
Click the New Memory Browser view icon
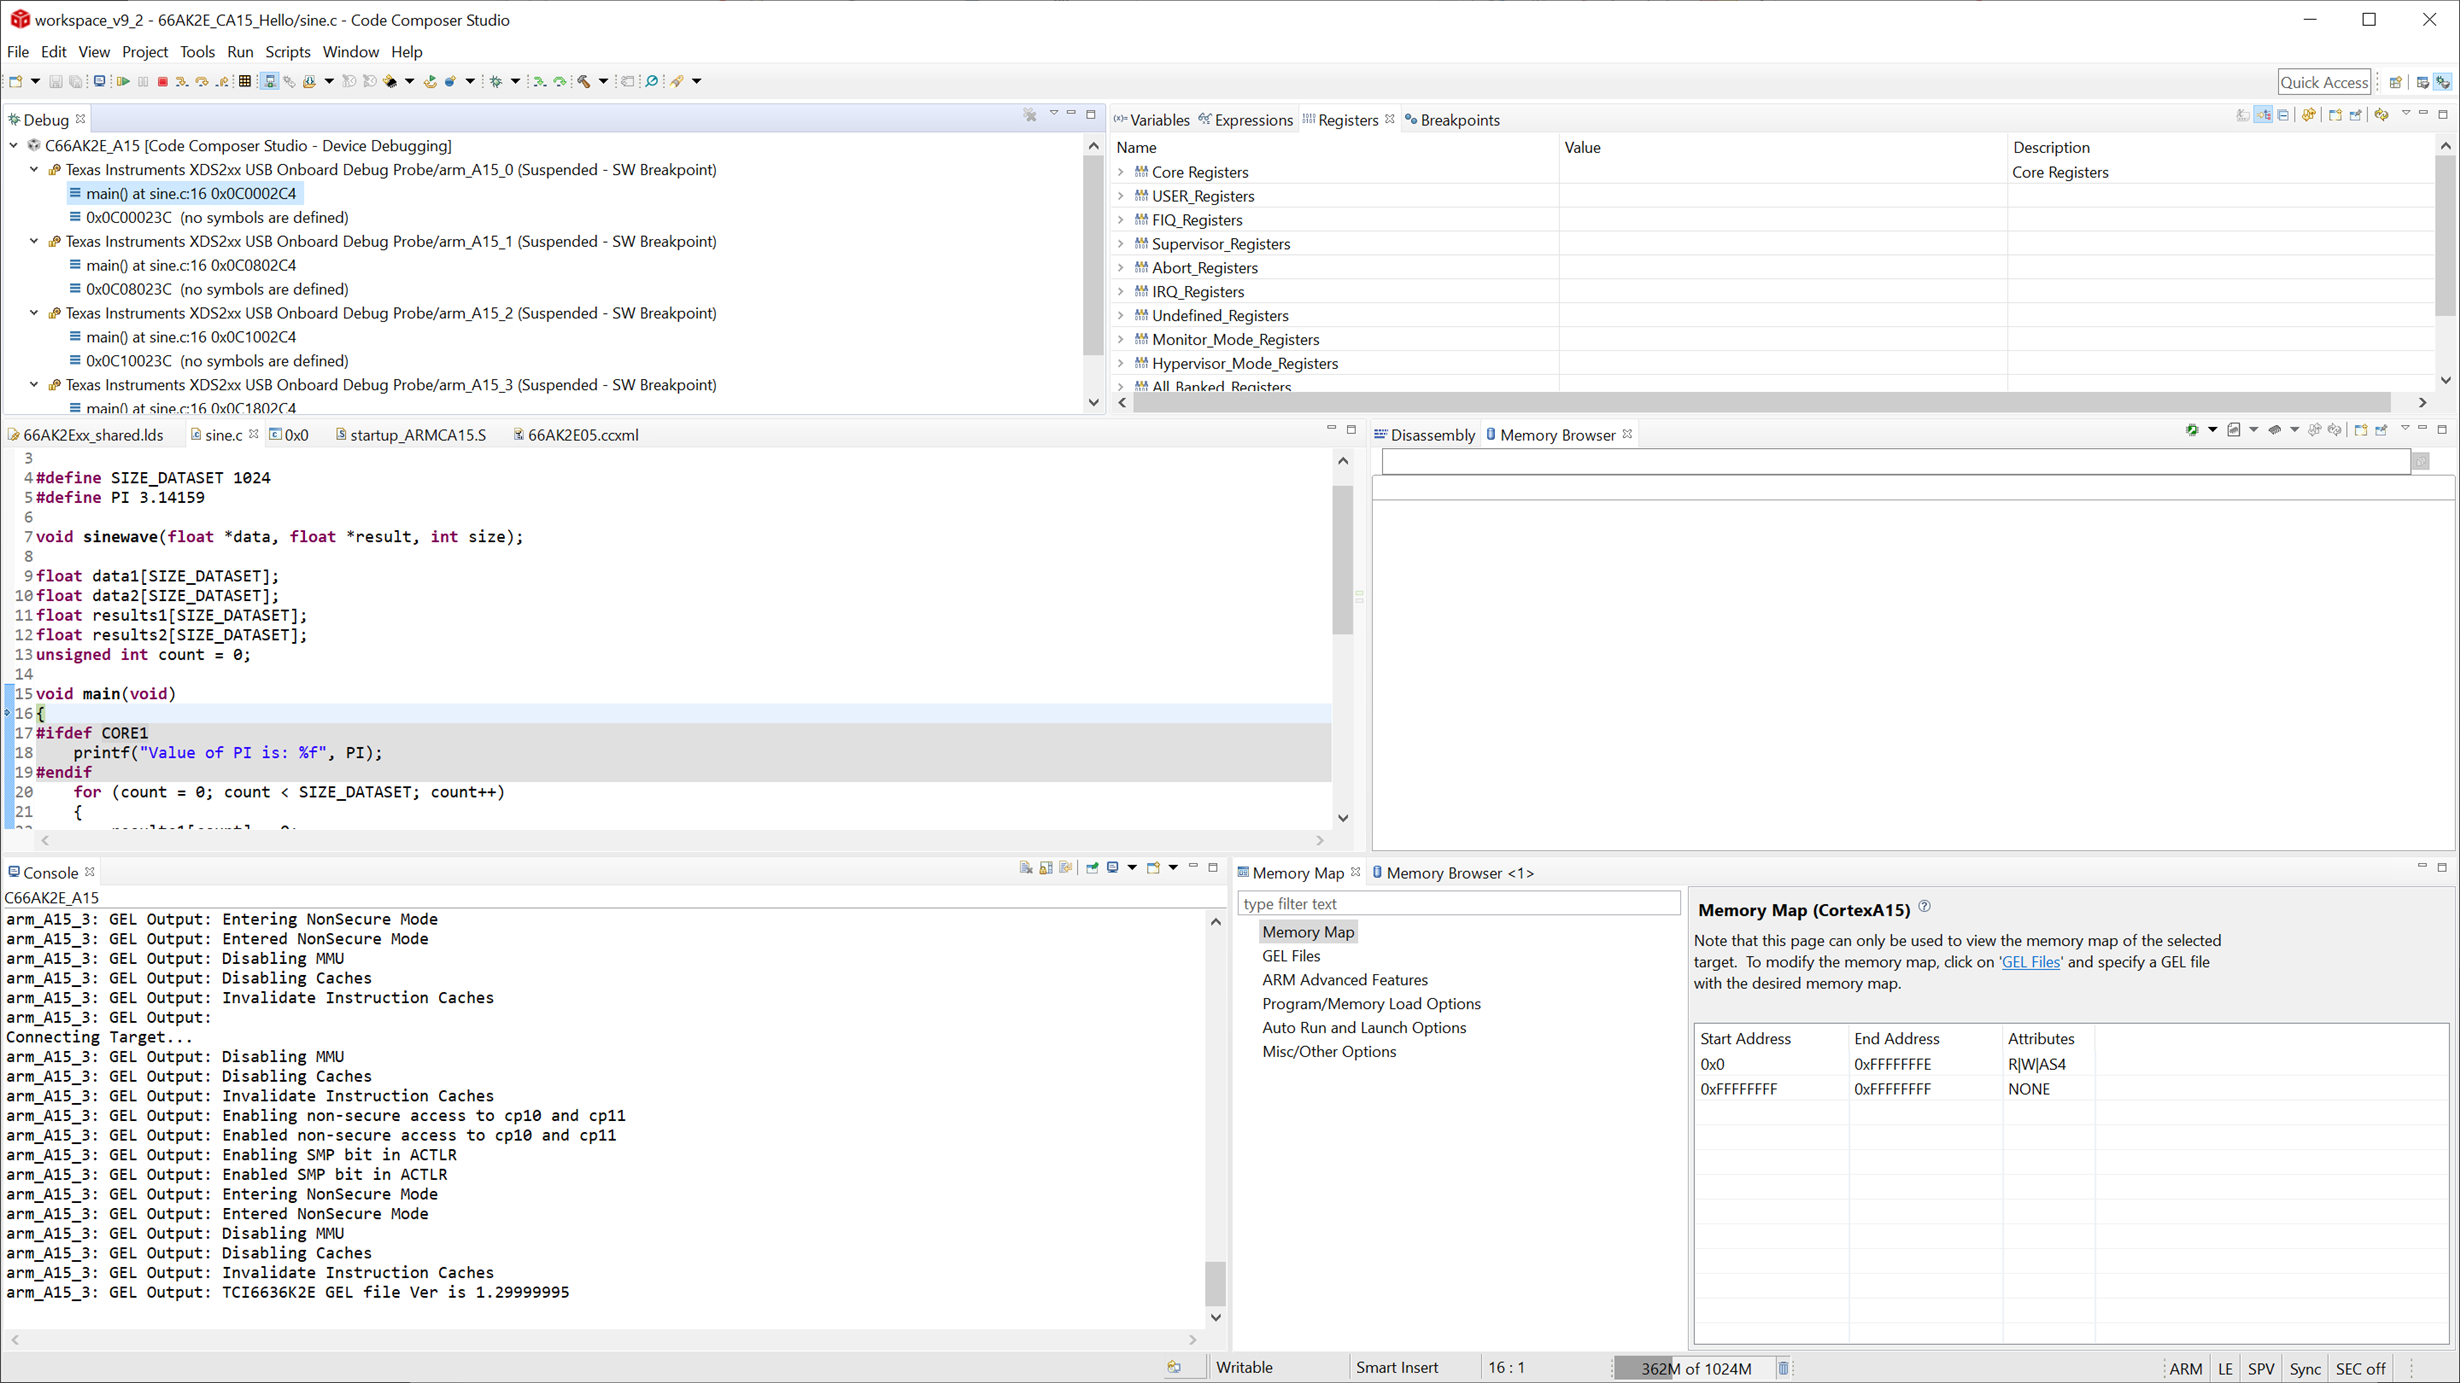2361,430
